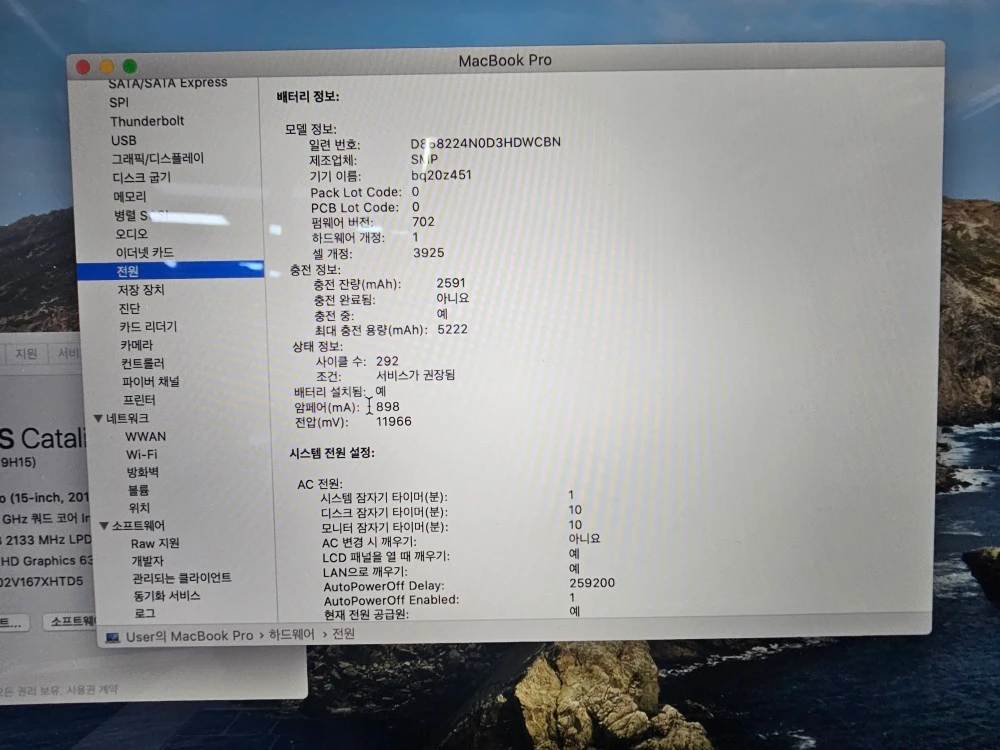The image size is (1000, 750).
Task: Select 파이버 채널 in the sidebar
Action: 151,381
